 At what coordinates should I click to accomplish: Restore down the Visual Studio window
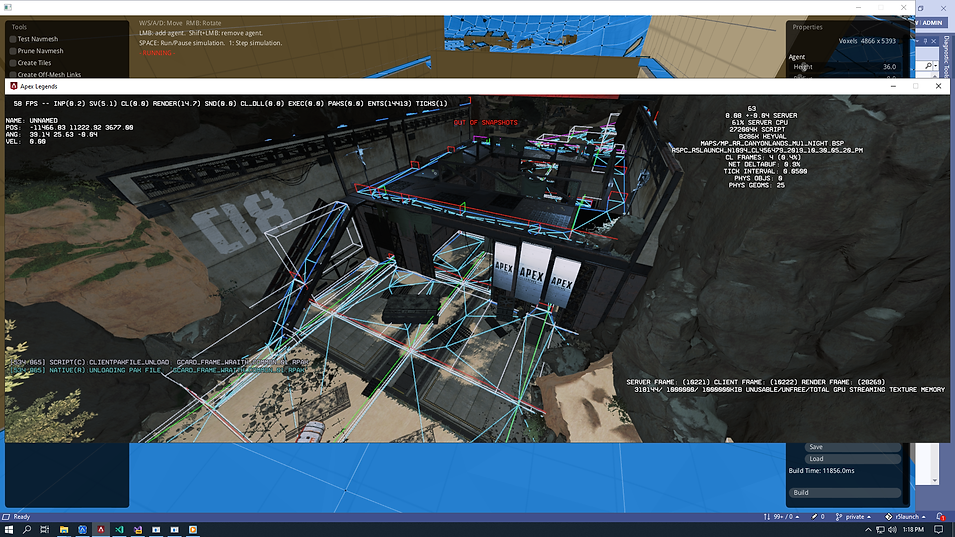click(921, 9)
